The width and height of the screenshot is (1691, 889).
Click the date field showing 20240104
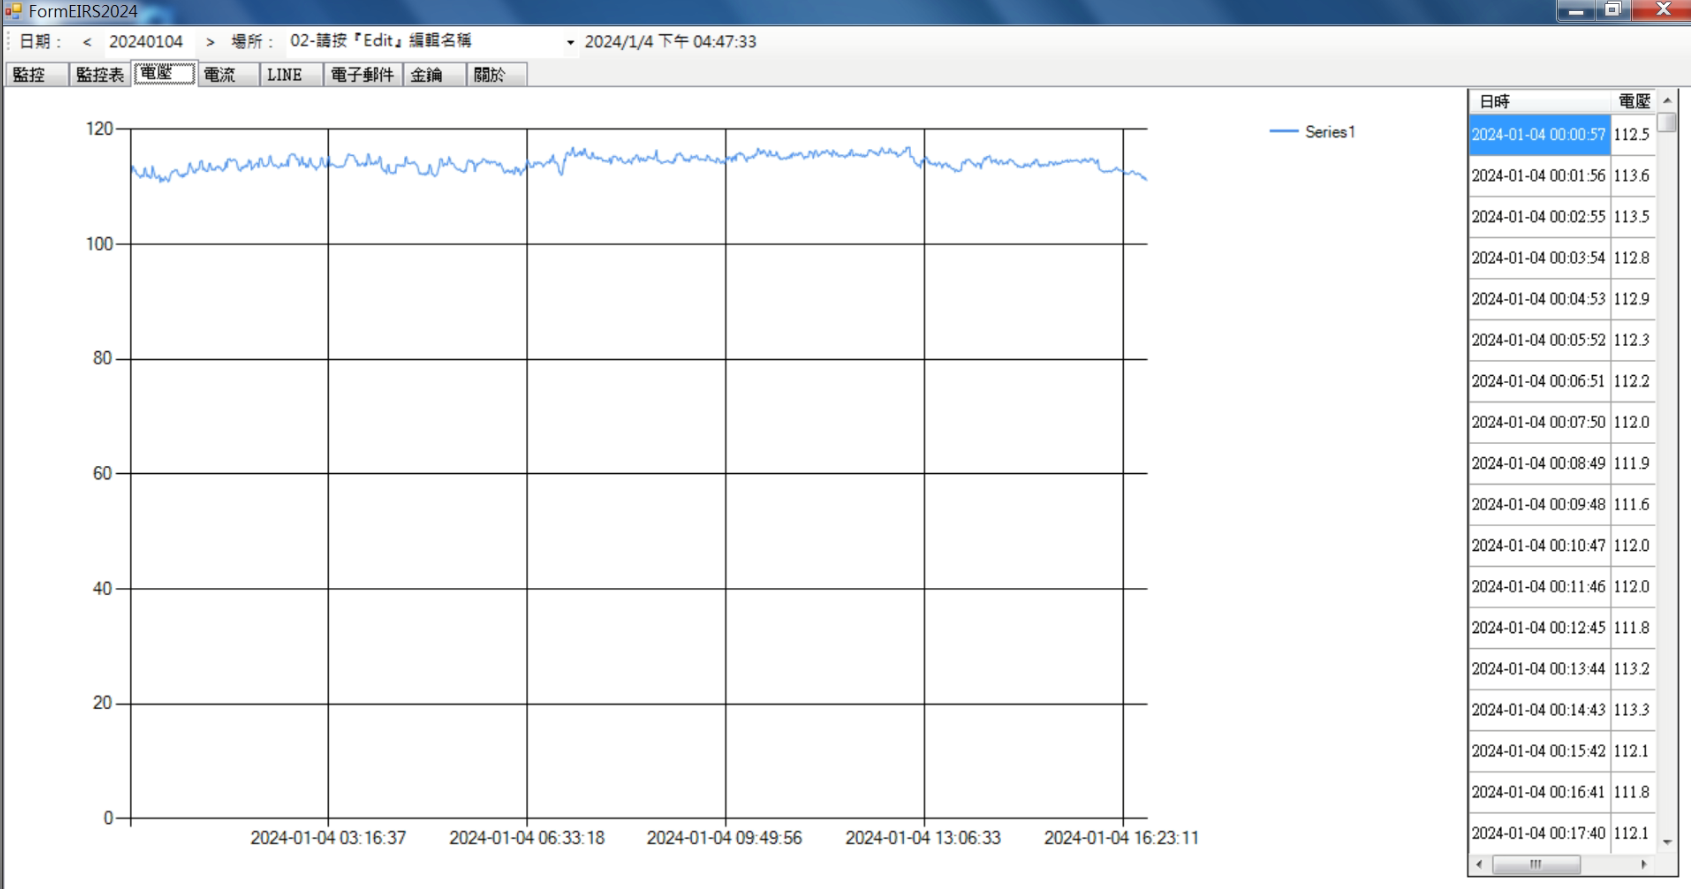[146, 42]
